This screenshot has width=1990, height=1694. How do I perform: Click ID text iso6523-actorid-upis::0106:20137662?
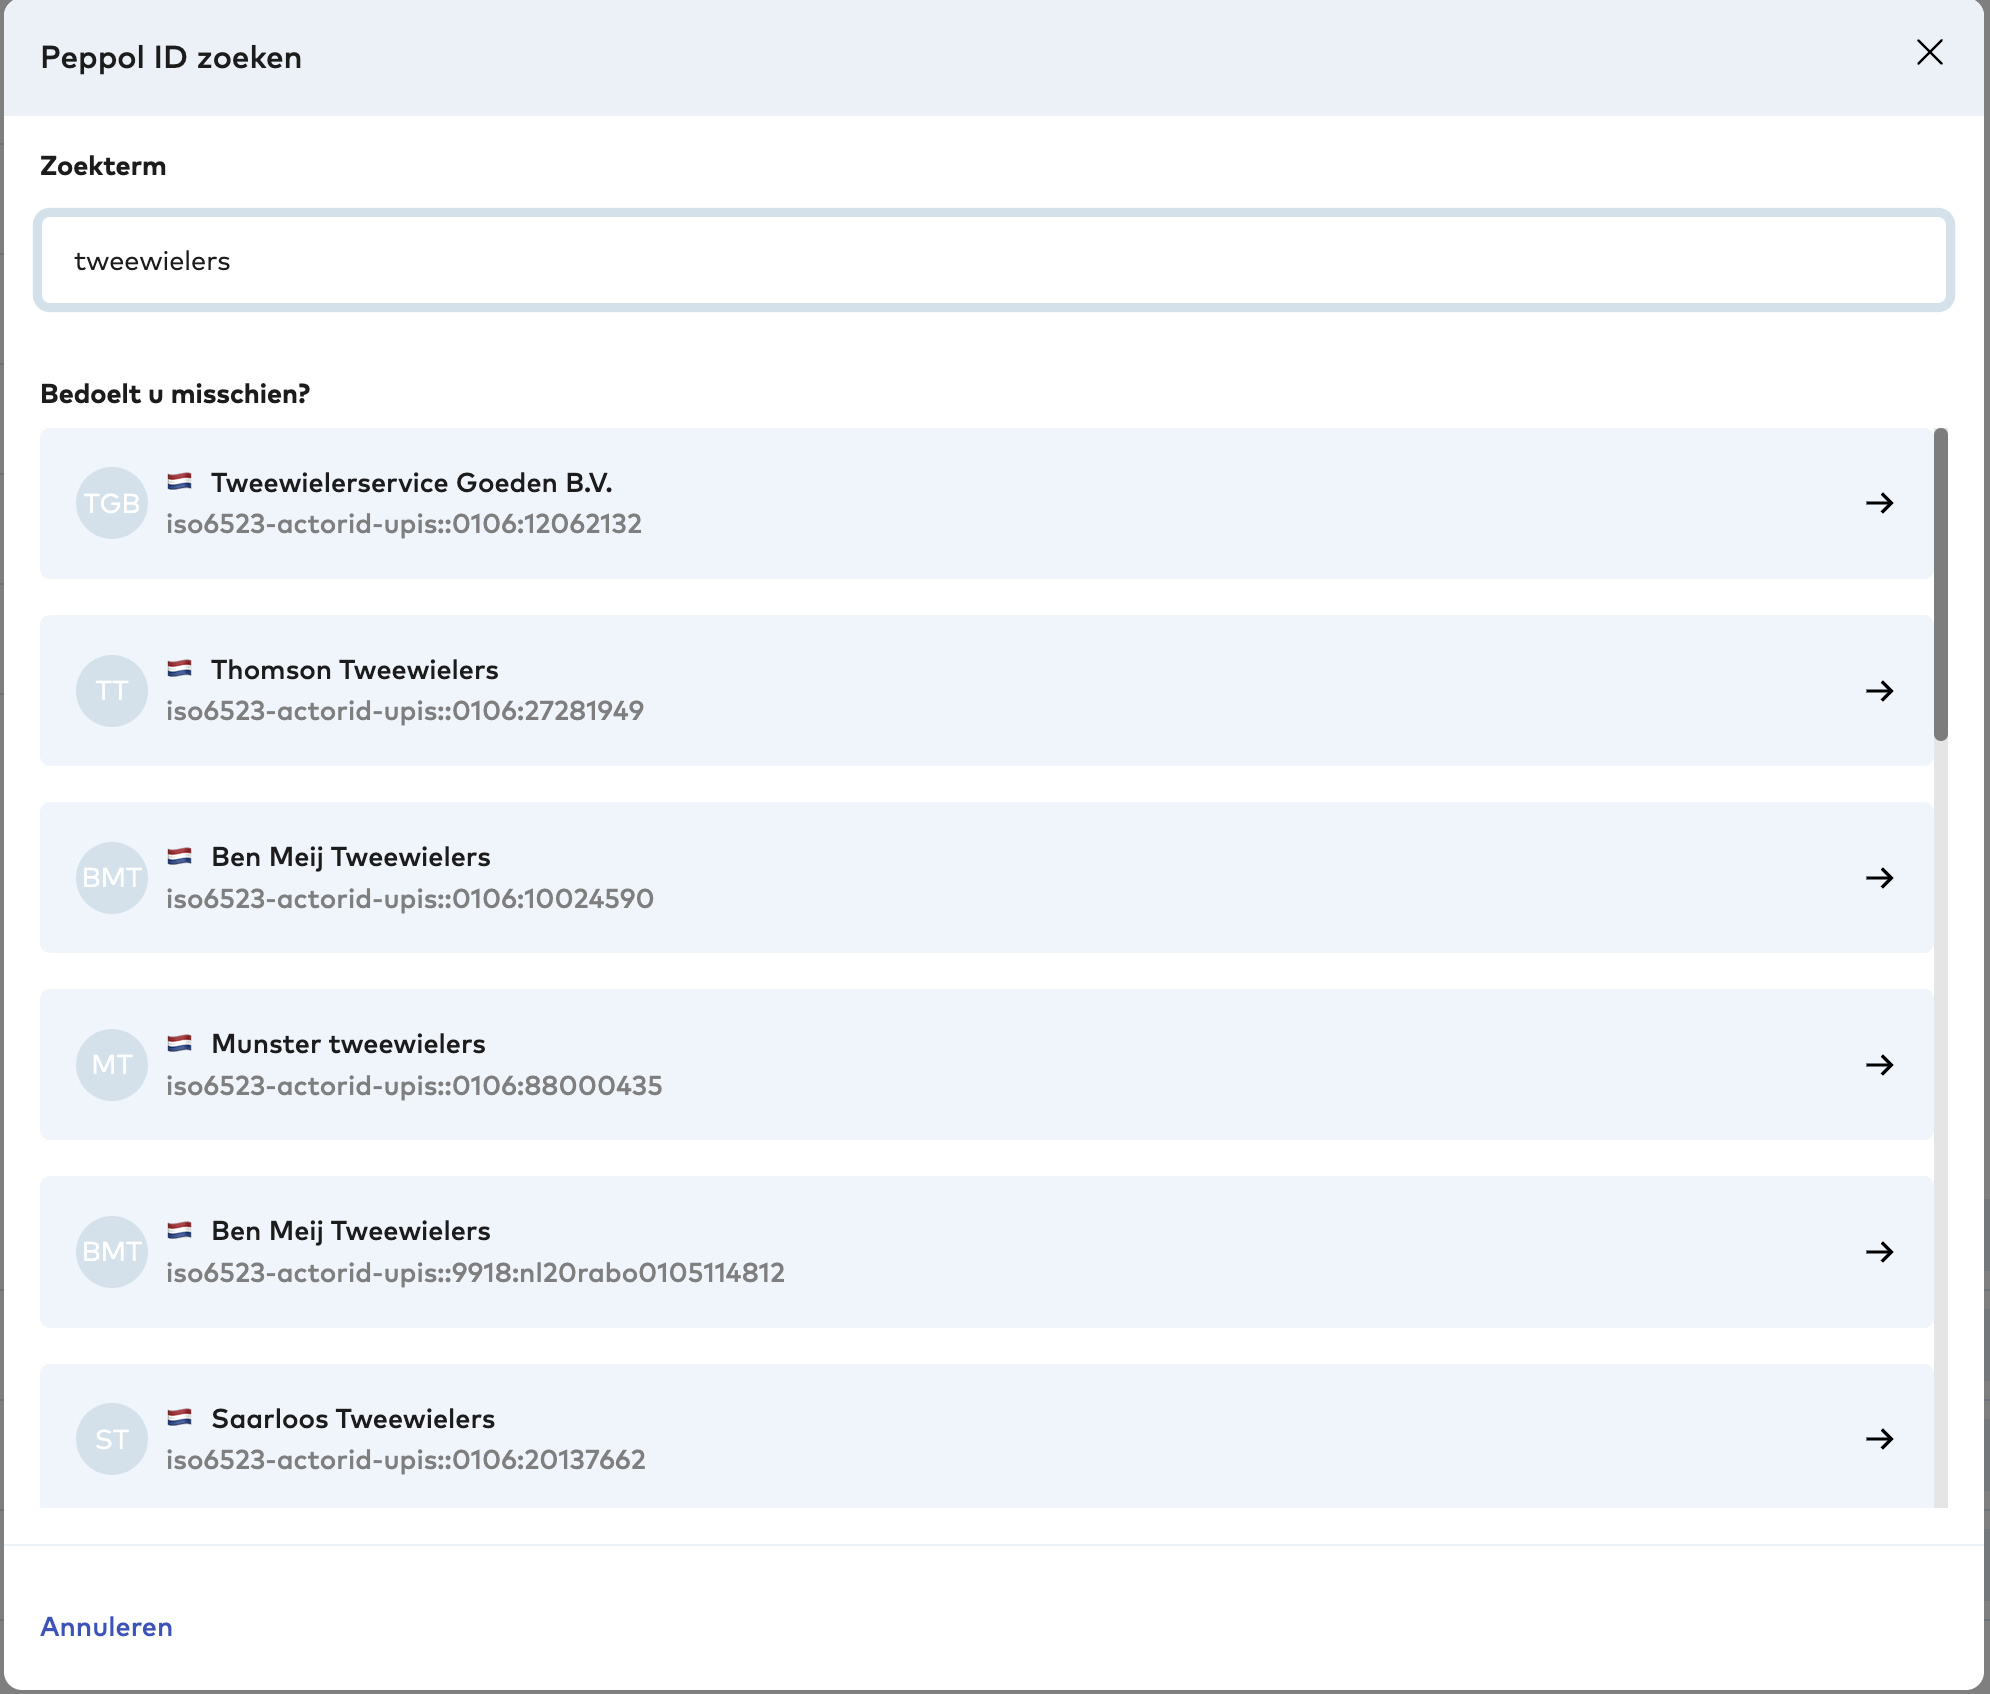(405, 1460)
